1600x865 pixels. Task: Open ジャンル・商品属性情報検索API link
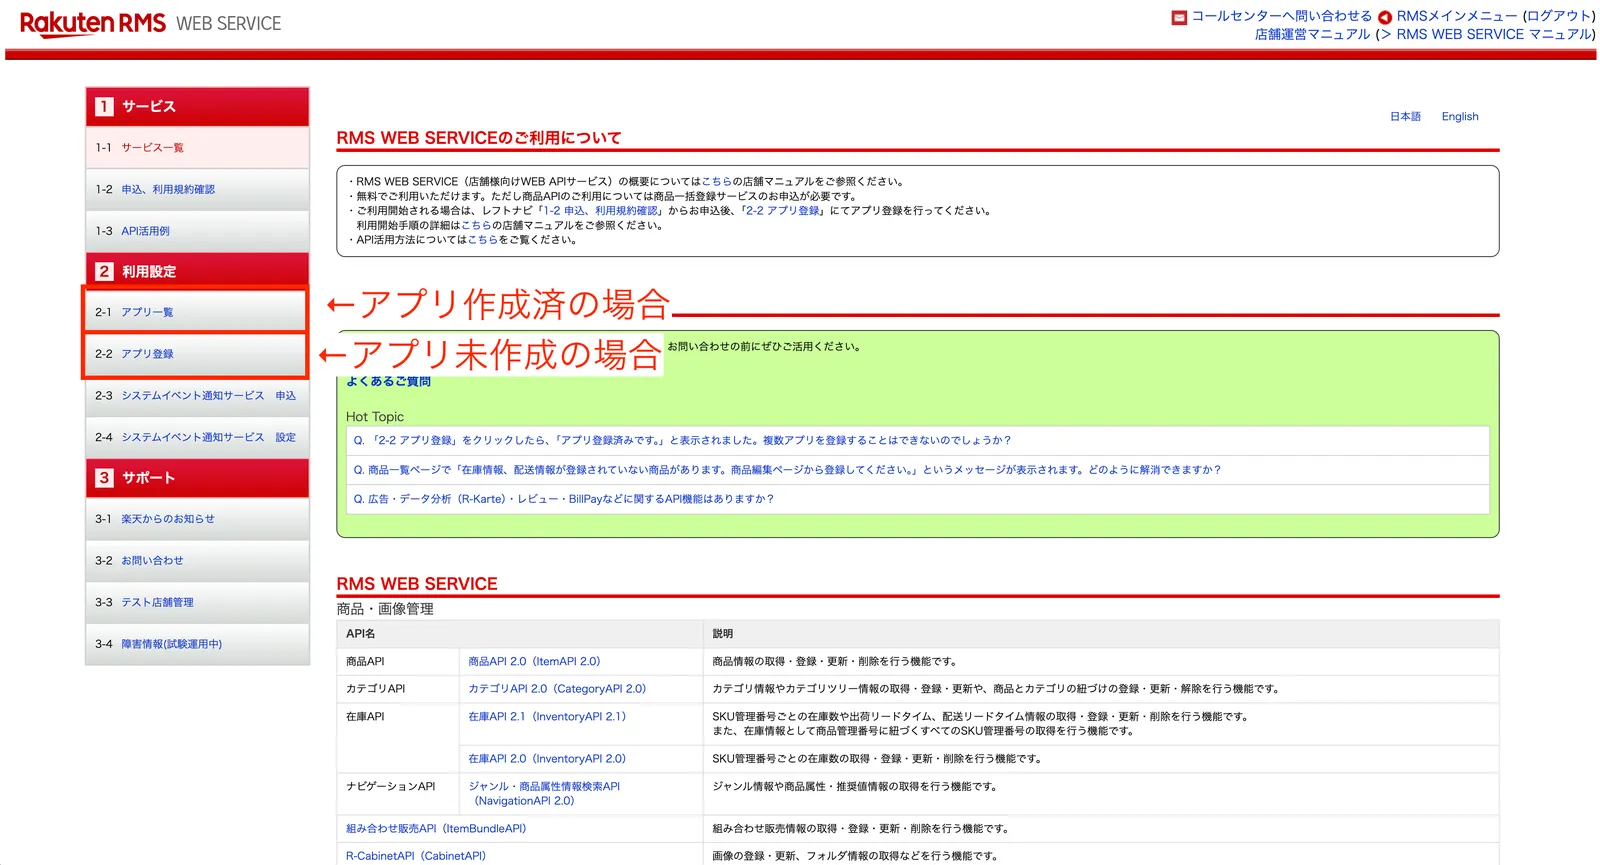pyautogui.click(x=544, y=794)
